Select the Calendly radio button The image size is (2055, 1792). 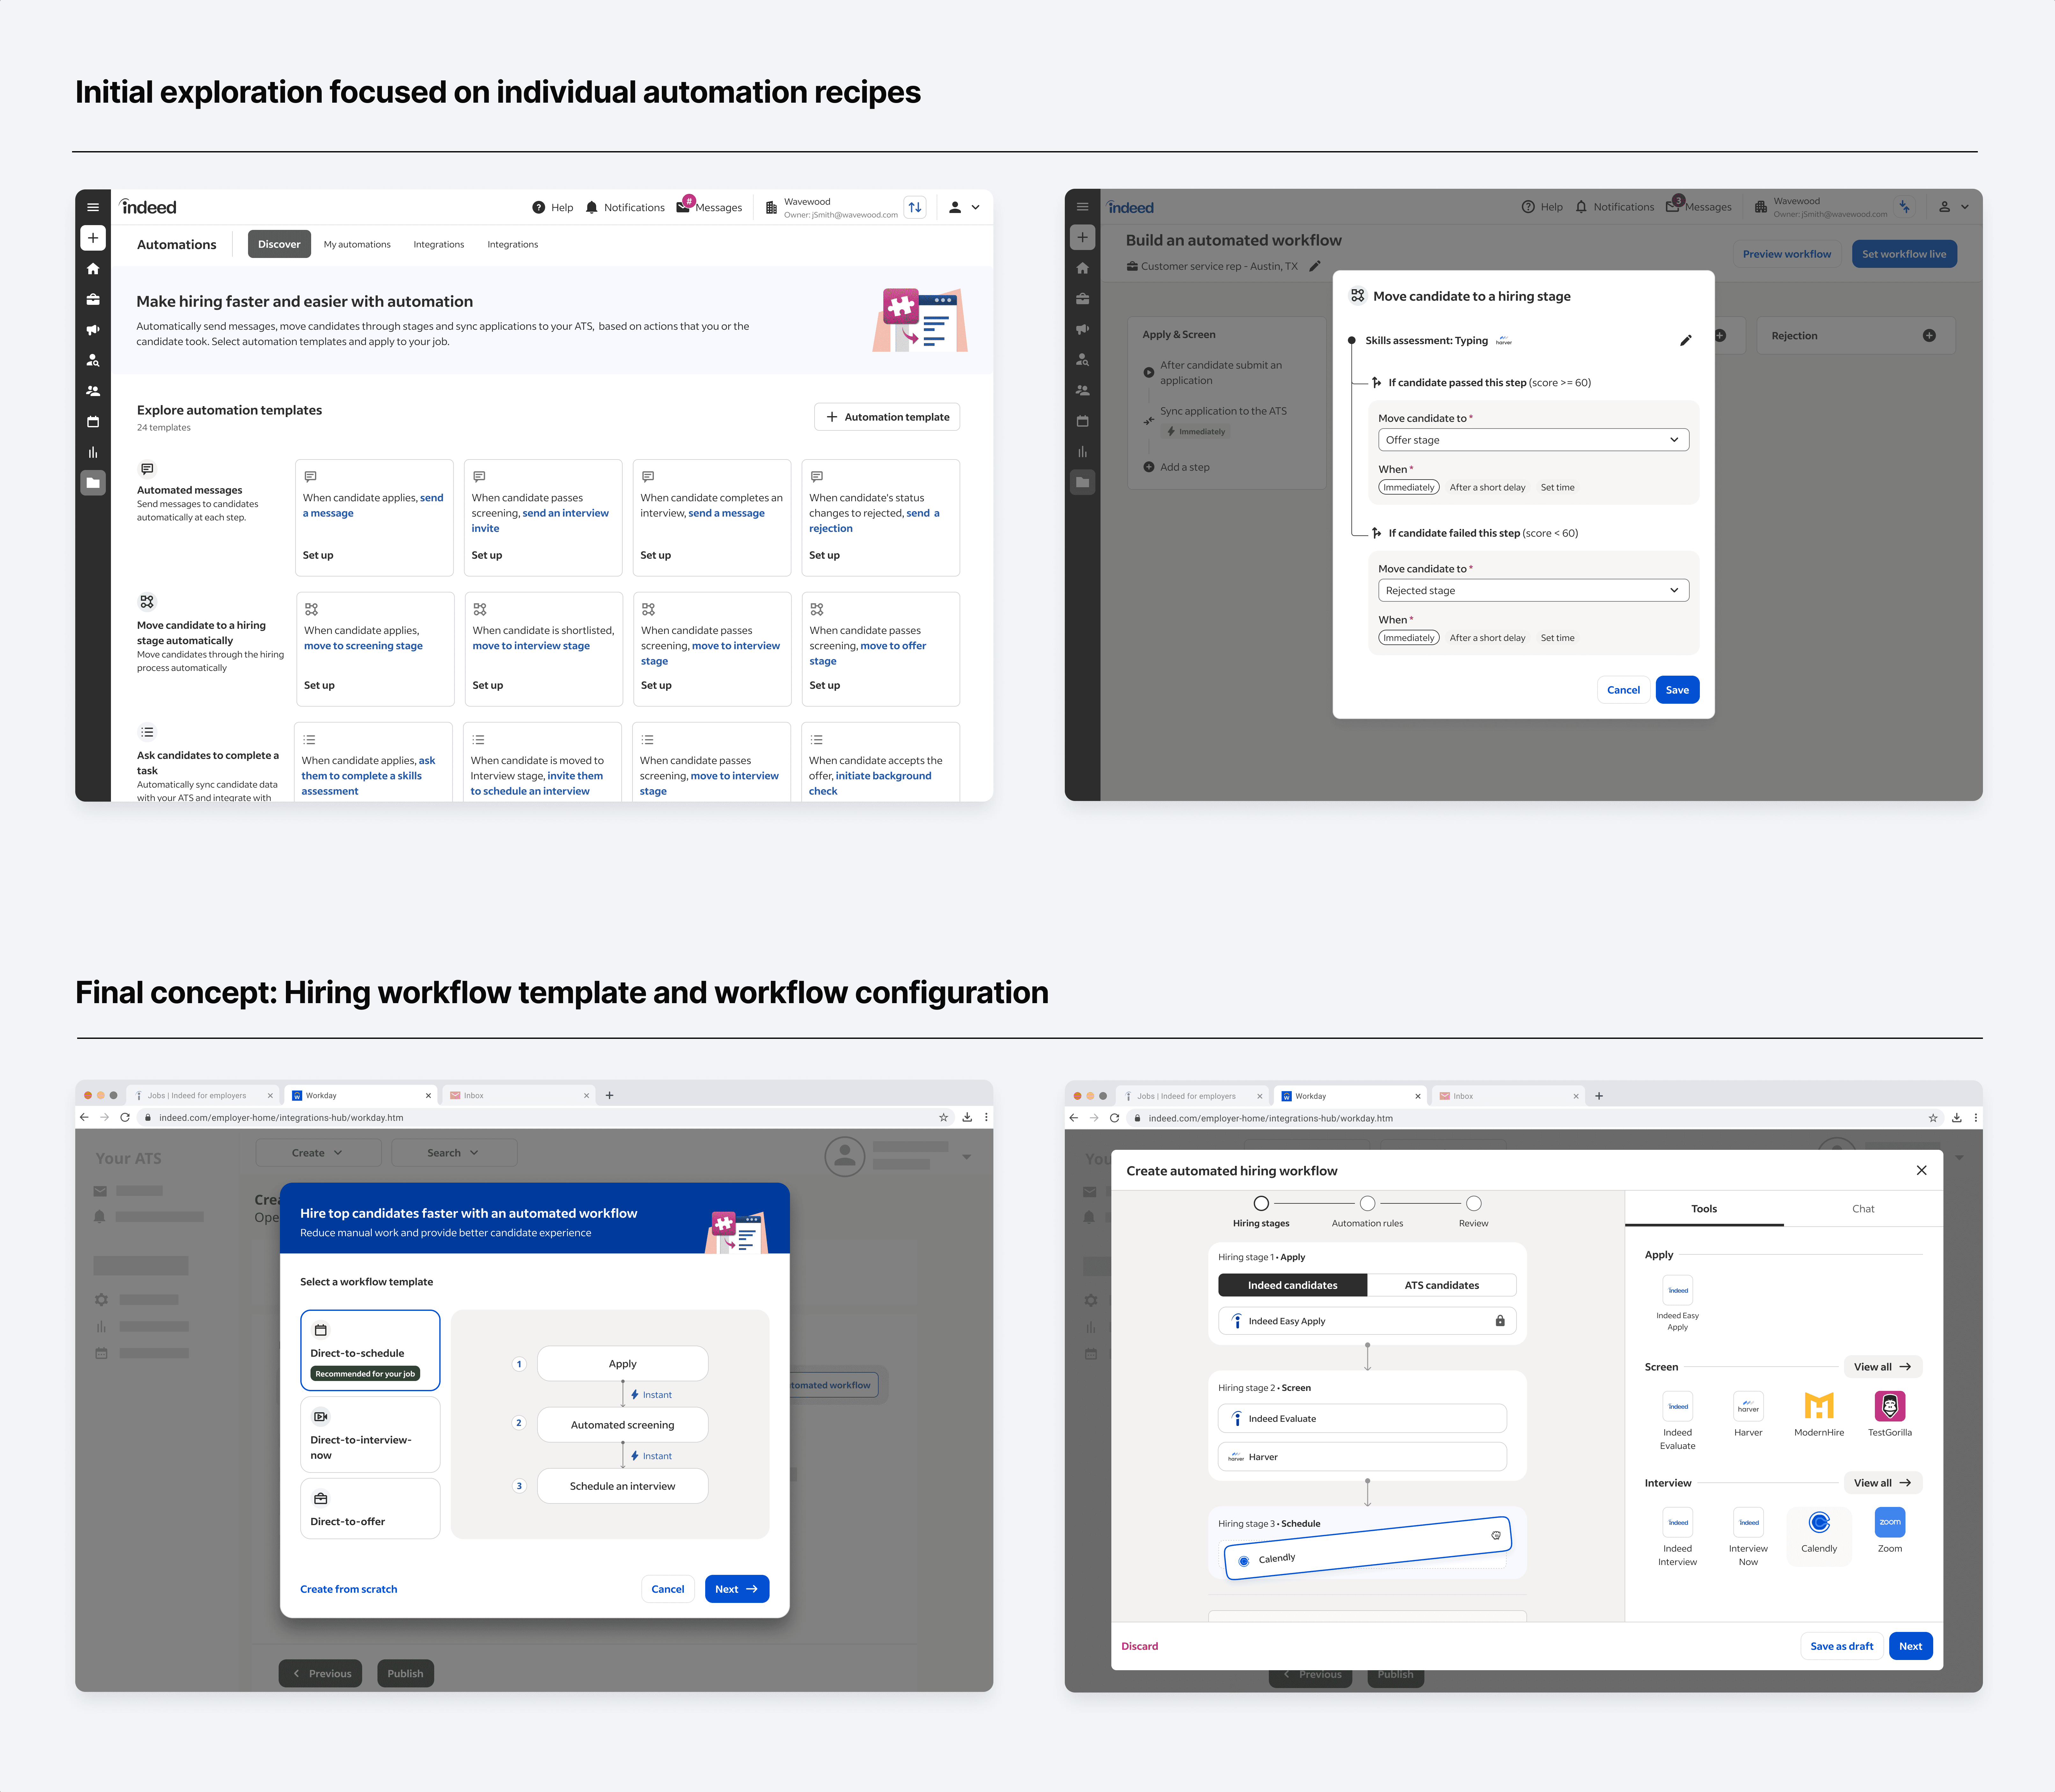click(1244, 1561)
